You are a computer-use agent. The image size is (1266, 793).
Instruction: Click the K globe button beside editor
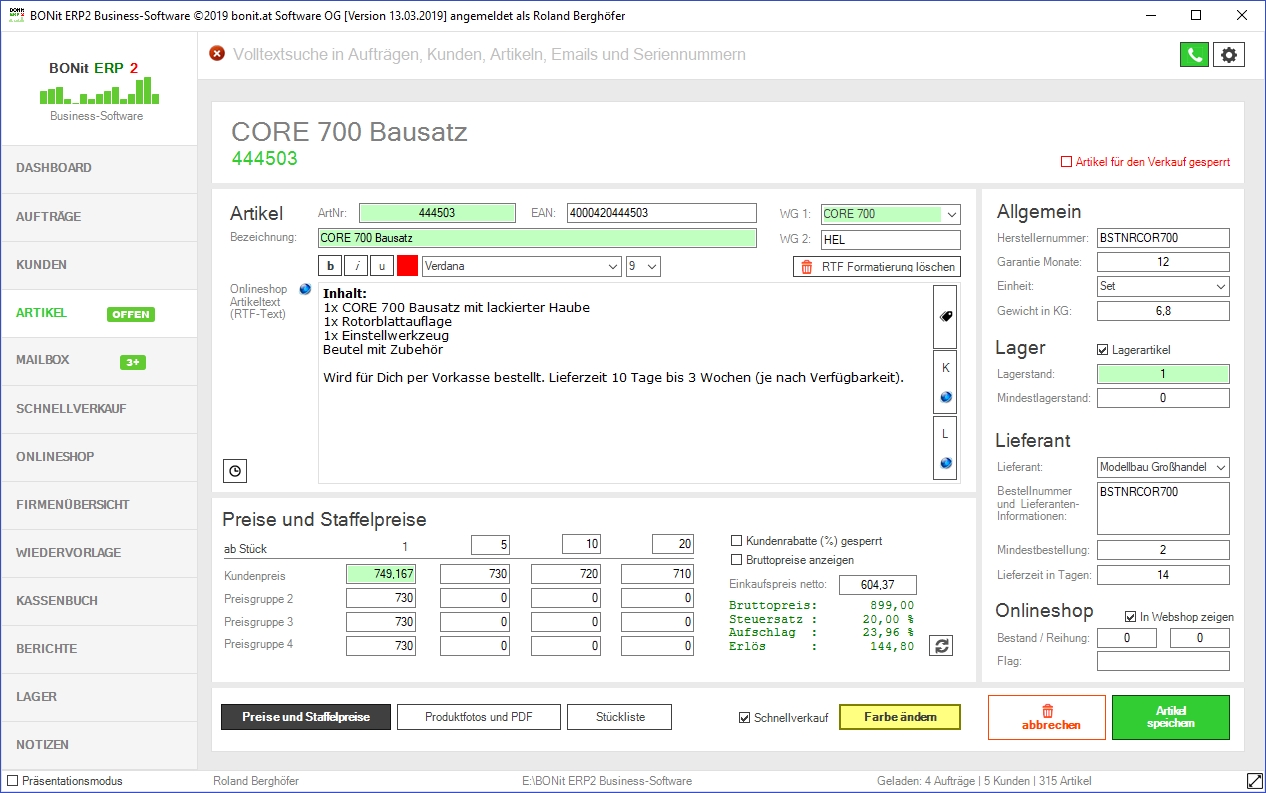tap(945, 381)
